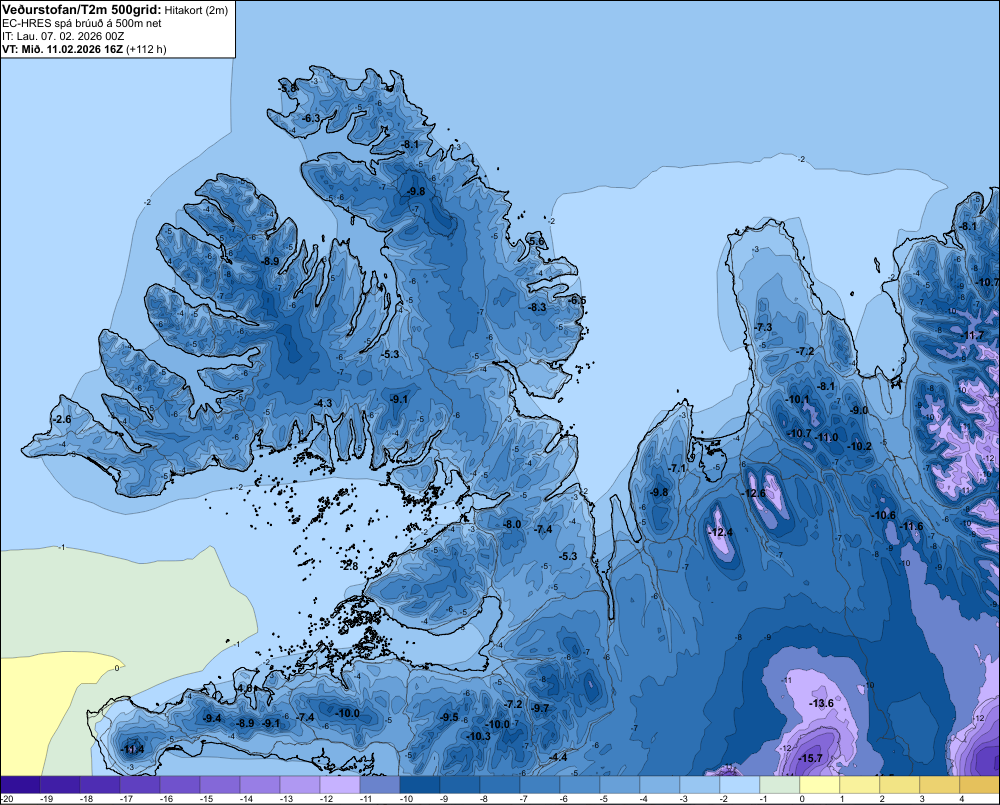Click the -10.2 temperature value
Viewport: 1000px width, 805px height.
tap(860, 446)
